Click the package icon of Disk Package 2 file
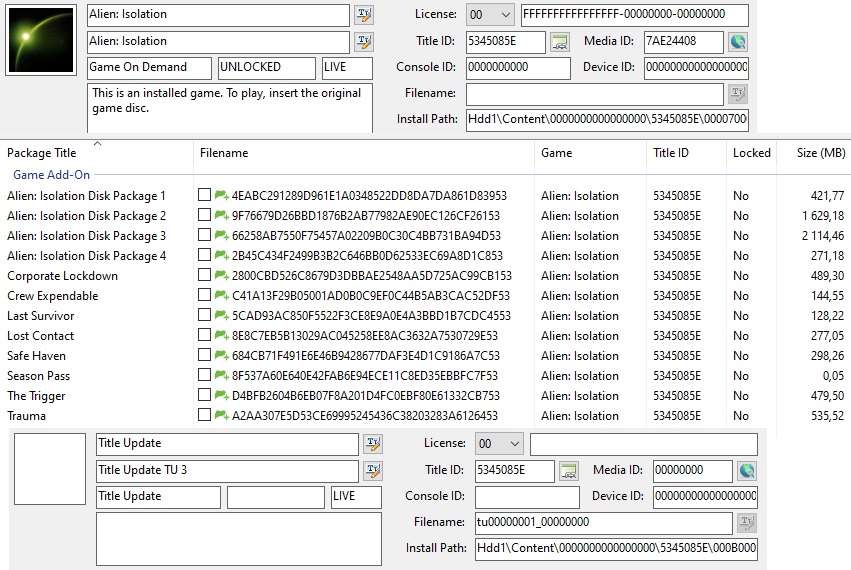 click(x=221, y=216)
